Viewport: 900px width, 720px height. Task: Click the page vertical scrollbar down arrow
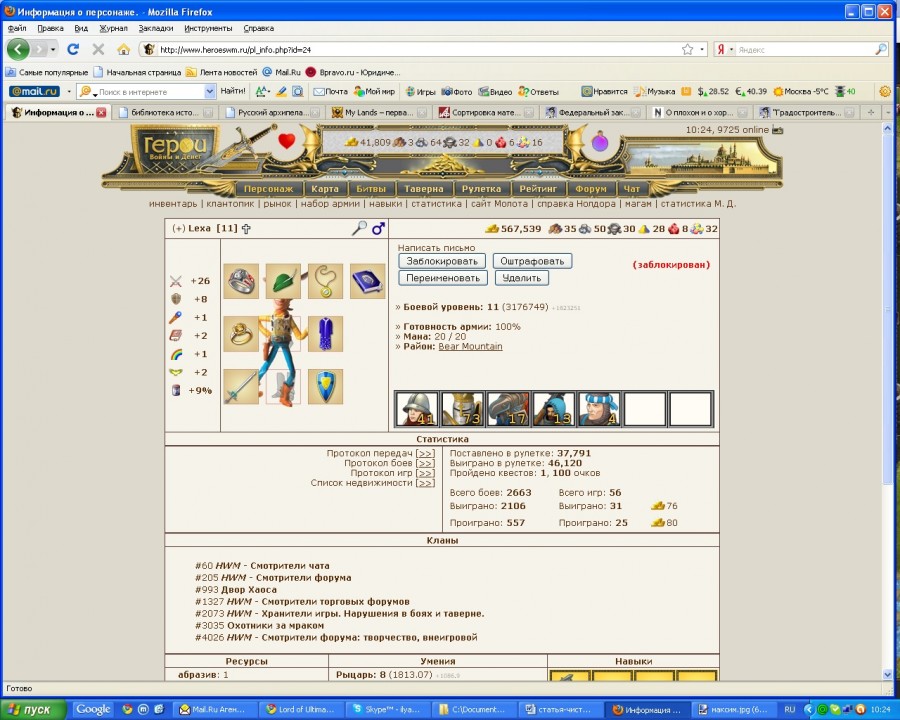tap(887, 674)
